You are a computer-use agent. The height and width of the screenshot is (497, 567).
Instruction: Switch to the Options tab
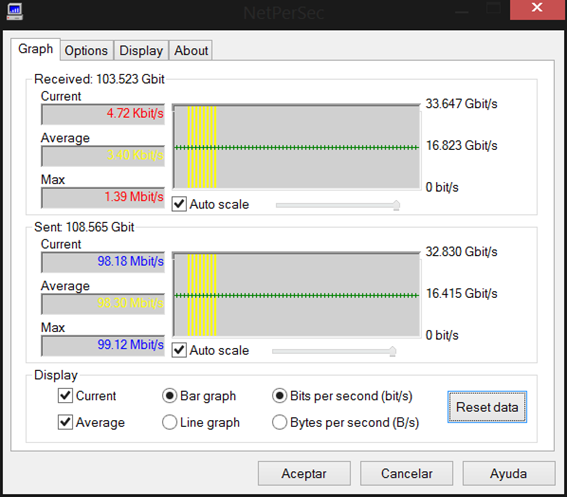(86, 51)
